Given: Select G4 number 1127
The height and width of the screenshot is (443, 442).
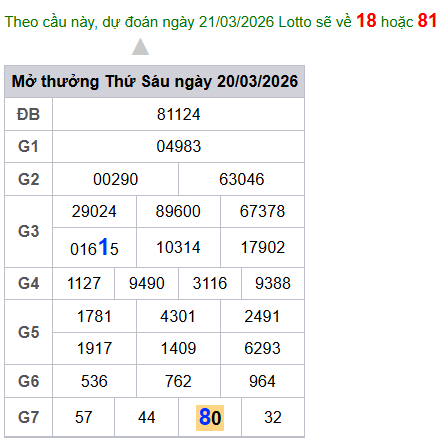Looking at the screenshot, I should point(84,283).
